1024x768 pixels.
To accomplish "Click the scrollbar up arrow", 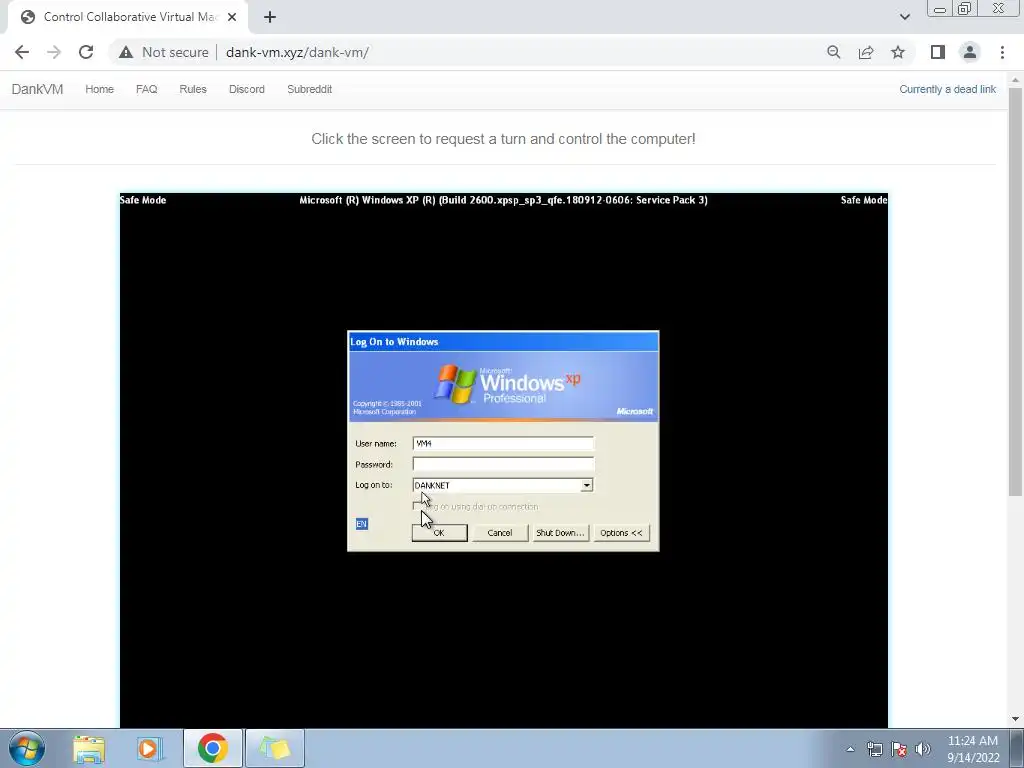I will point(1015,80).
